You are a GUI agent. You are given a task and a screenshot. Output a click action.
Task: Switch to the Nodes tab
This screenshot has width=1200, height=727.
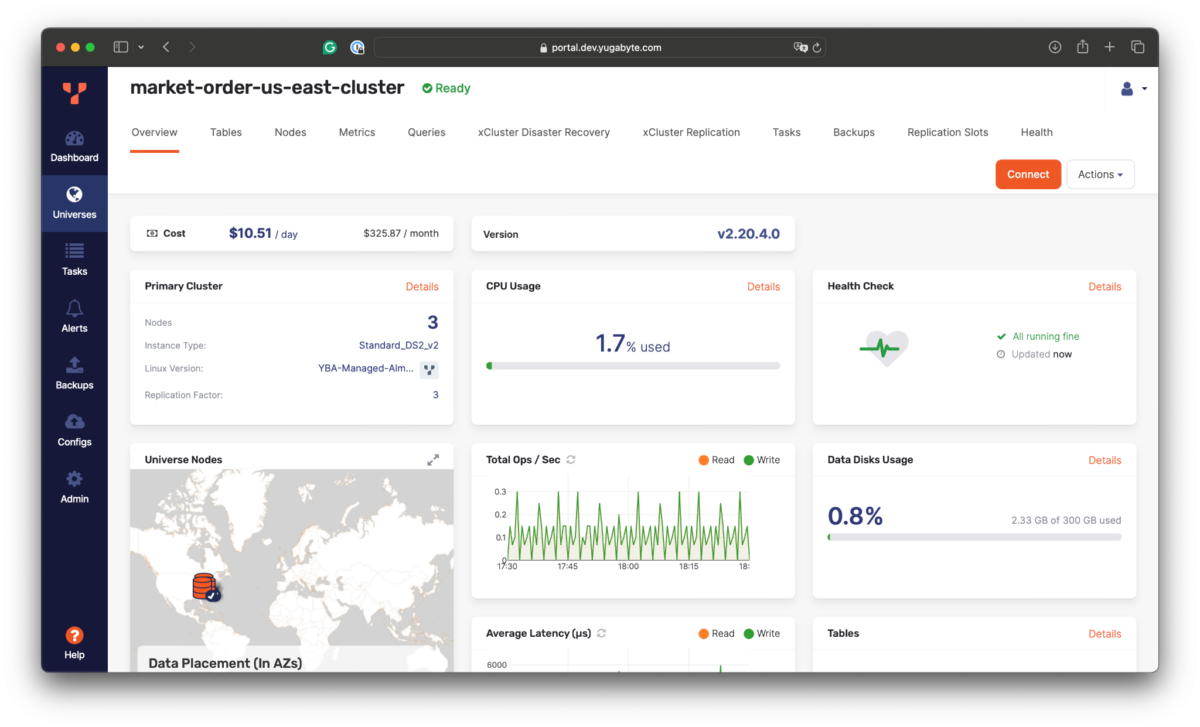point(290,132)
